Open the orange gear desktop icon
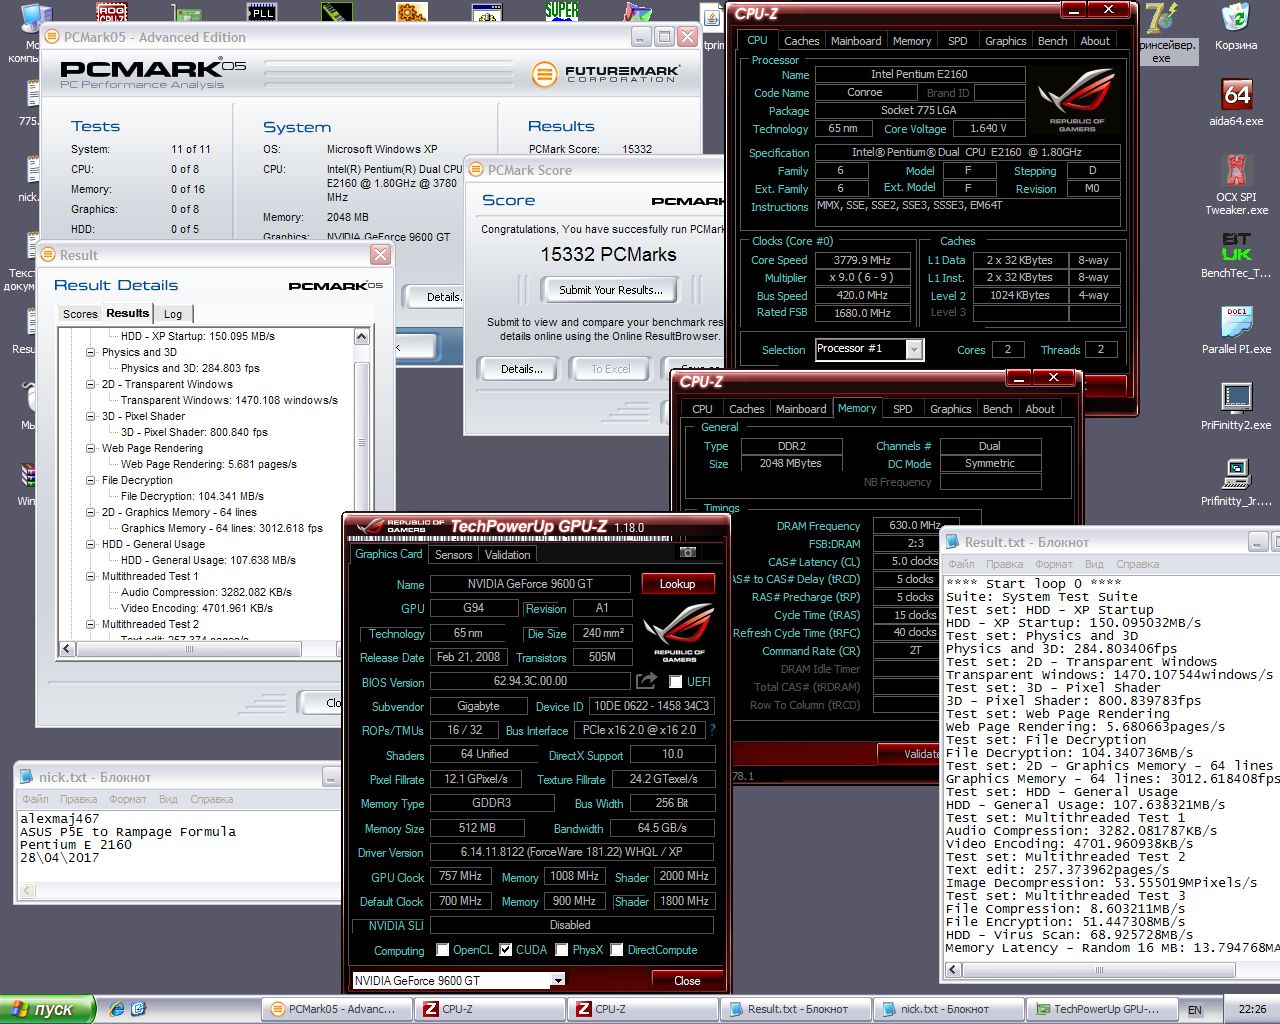The height and width of the screenshot is (1024, 1280). click(412, 11)
